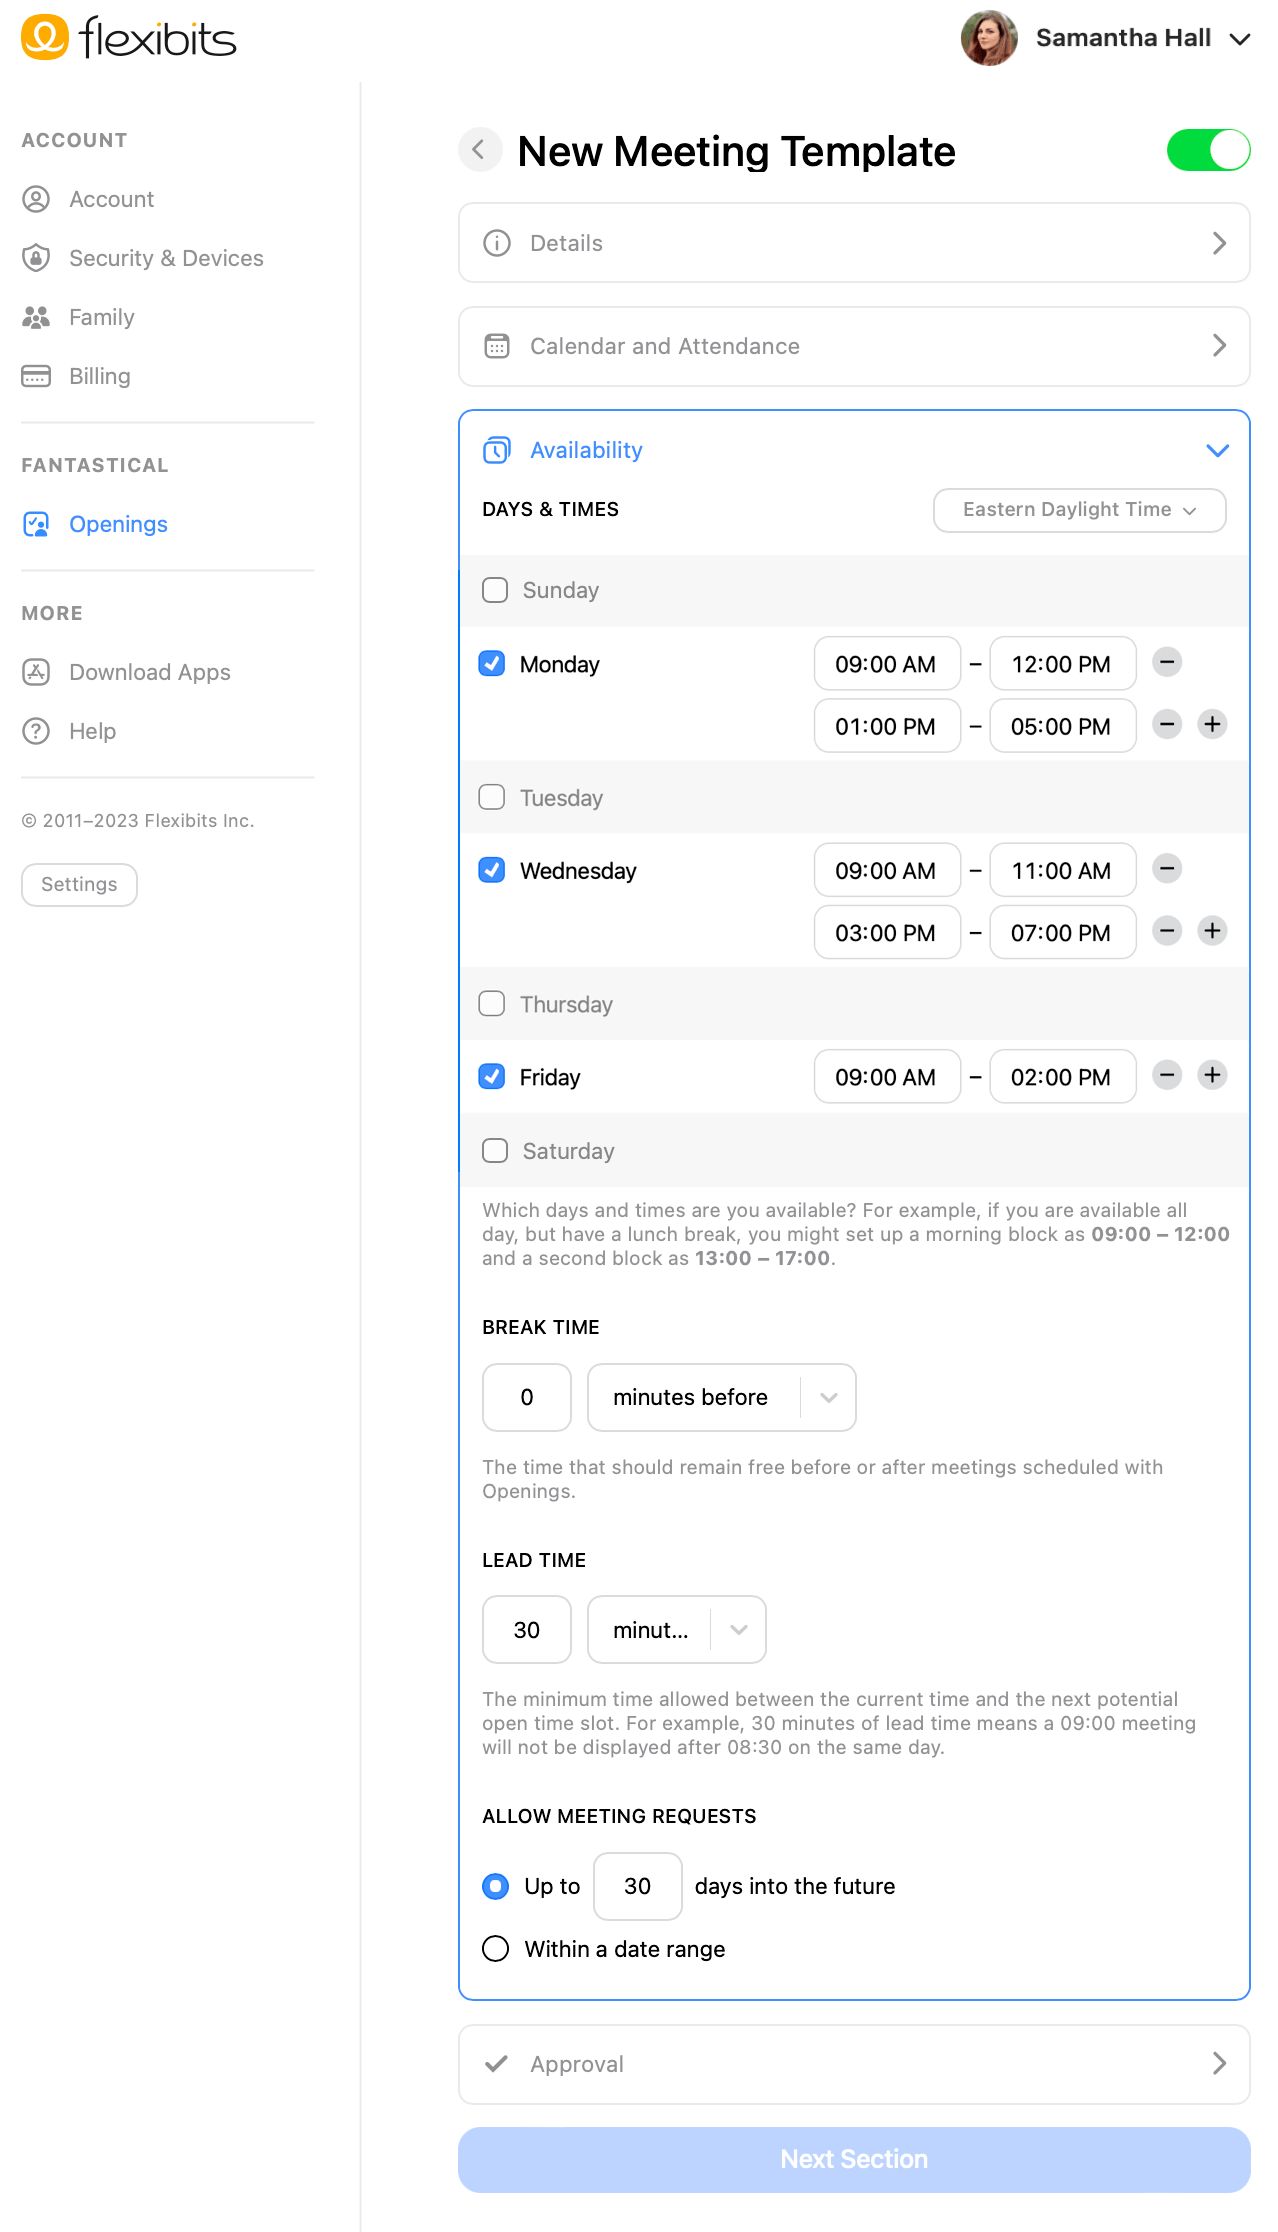The width and height of the screenshot is (1278, 2232).
Task: Click the Settings button
Action: pyautogui.click(x=79, y=884)
